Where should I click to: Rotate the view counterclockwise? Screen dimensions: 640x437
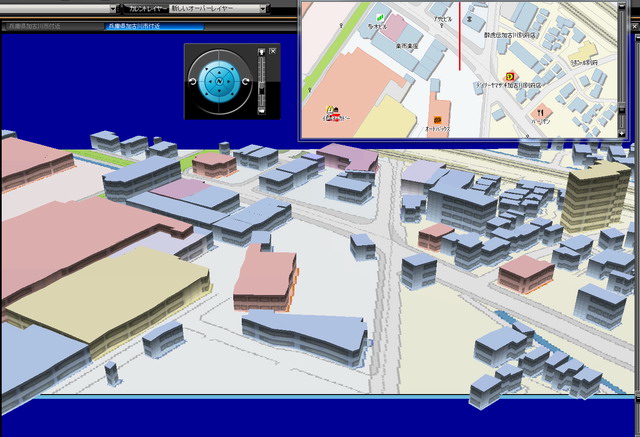193,82
